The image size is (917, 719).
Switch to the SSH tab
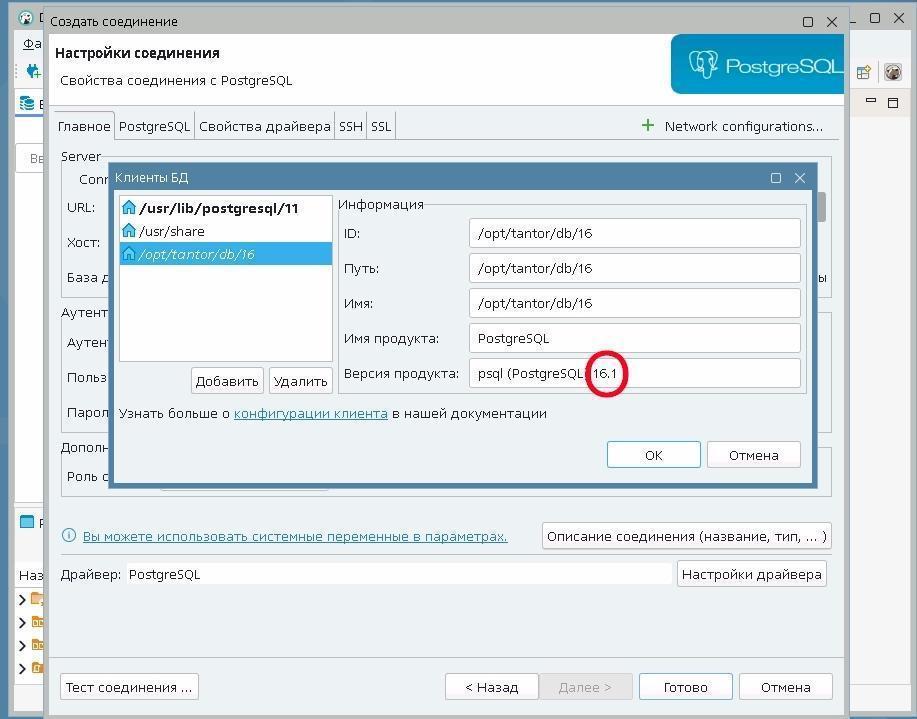tap(350, 126)
